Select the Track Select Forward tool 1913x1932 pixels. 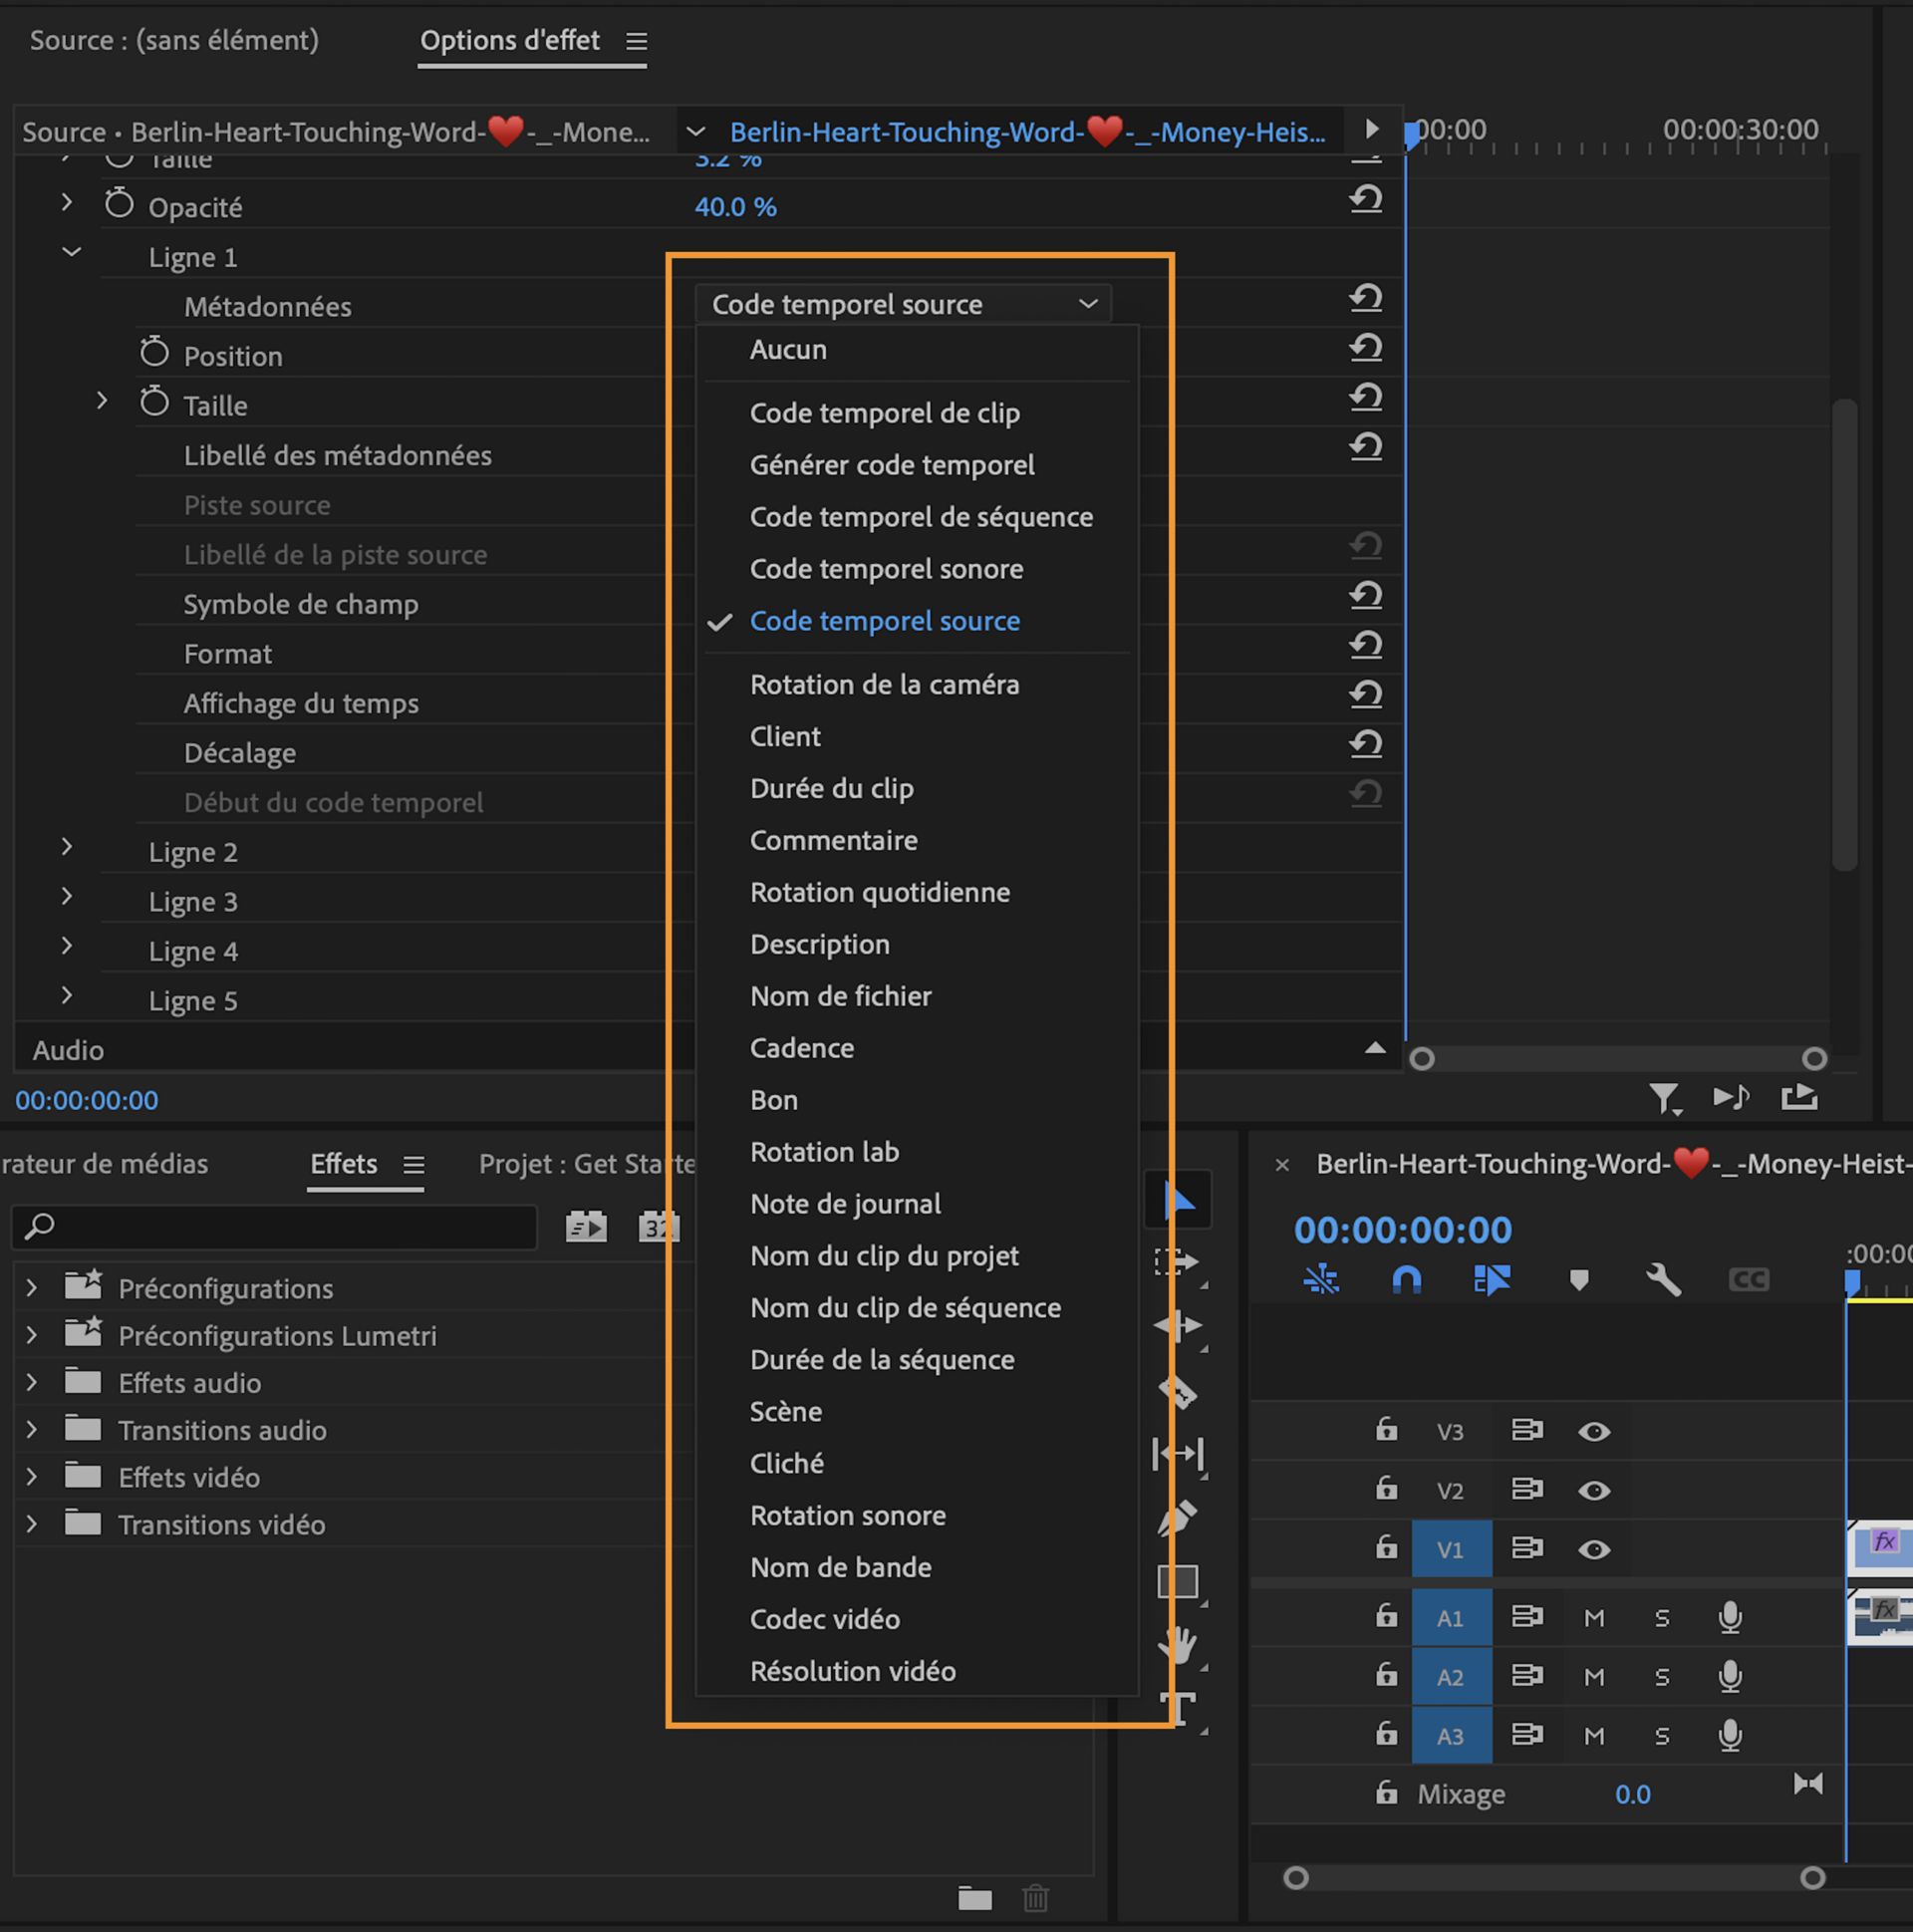pos(1177,1263)
